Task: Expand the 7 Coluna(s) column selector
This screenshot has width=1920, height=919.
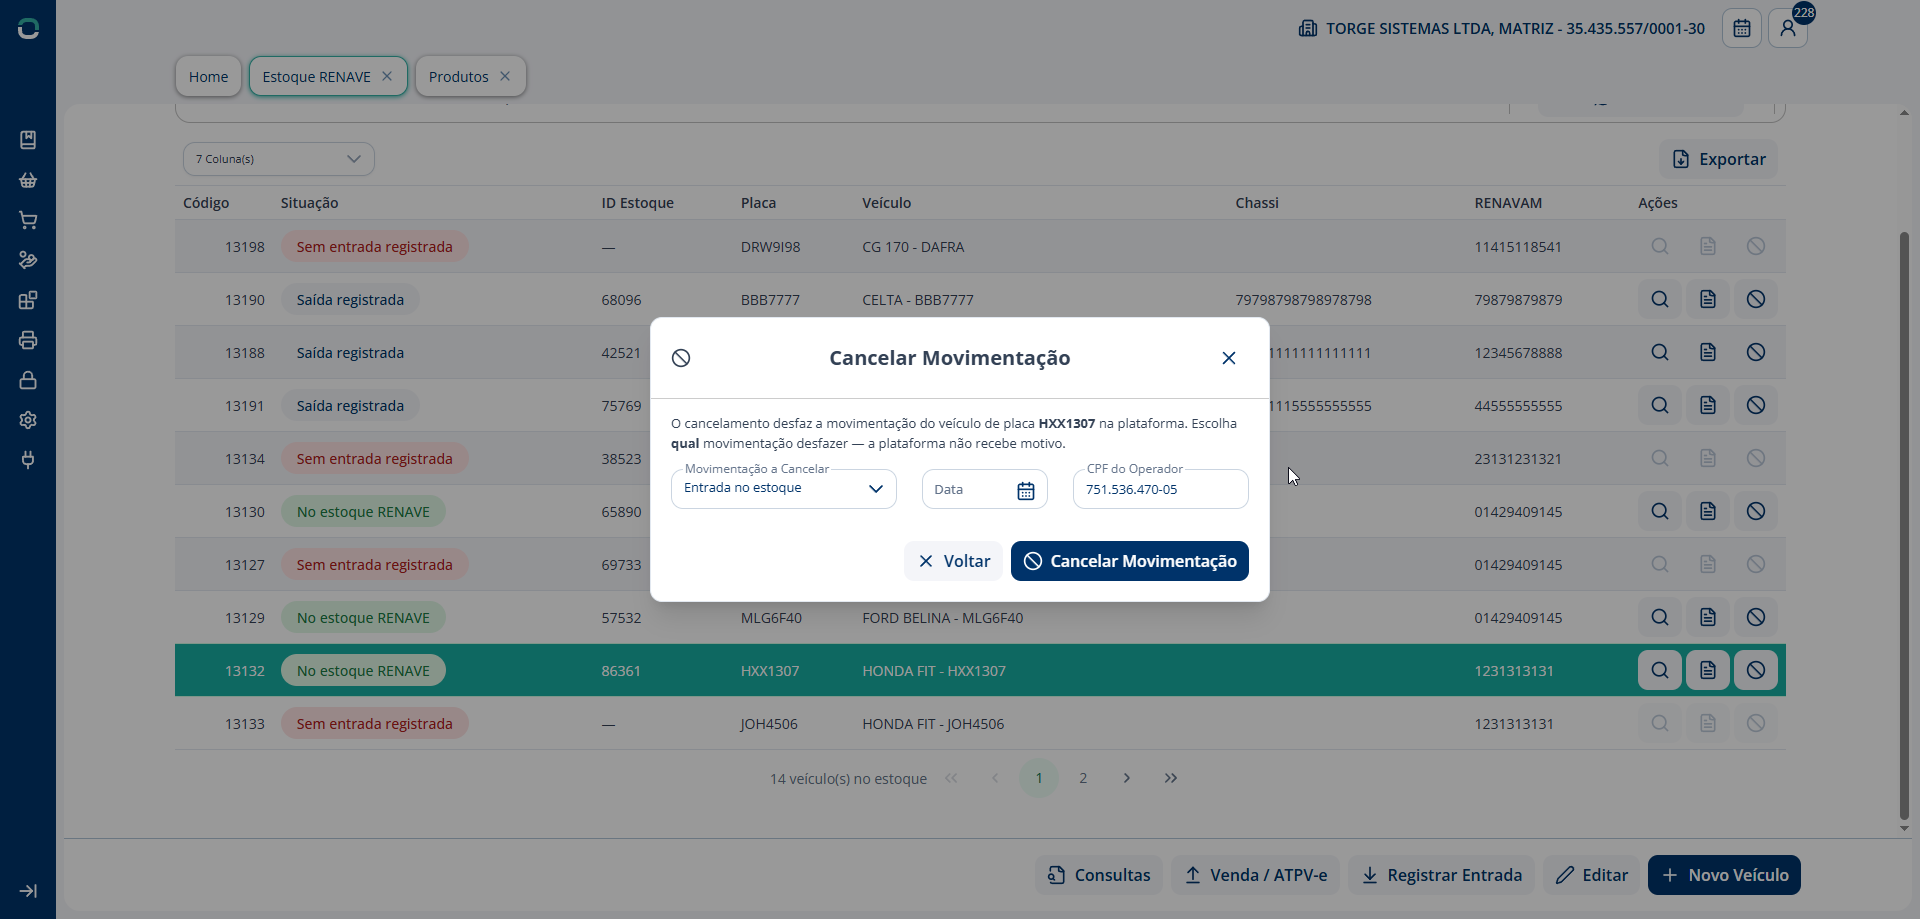Action: pyautogui.click(x=279, y=159)
